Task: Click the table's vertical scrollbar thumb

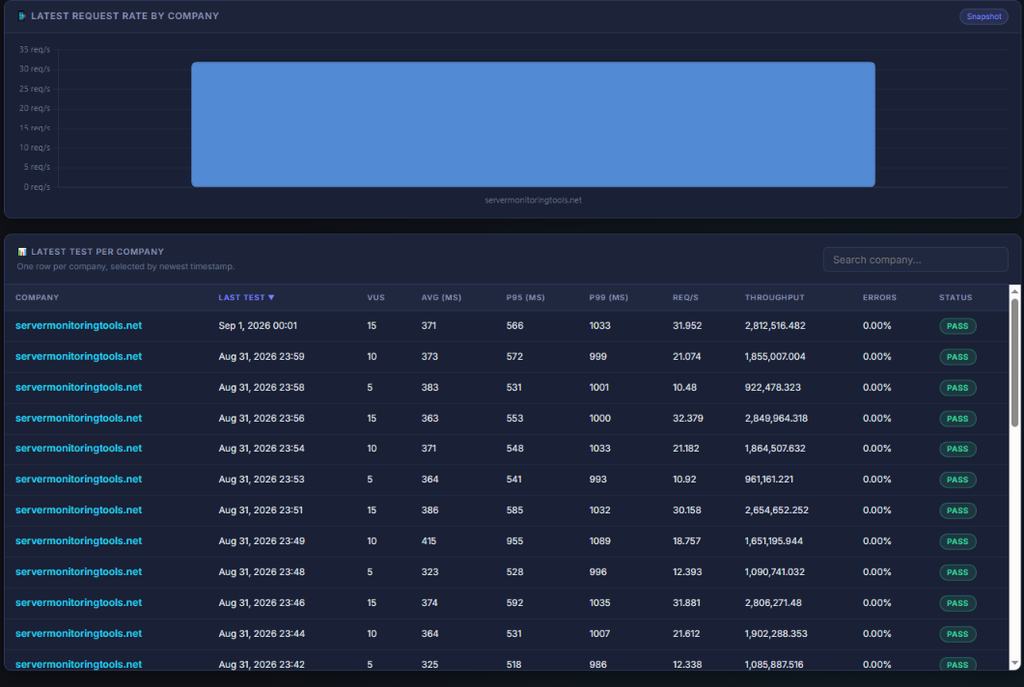Action: pos(1014,362)
